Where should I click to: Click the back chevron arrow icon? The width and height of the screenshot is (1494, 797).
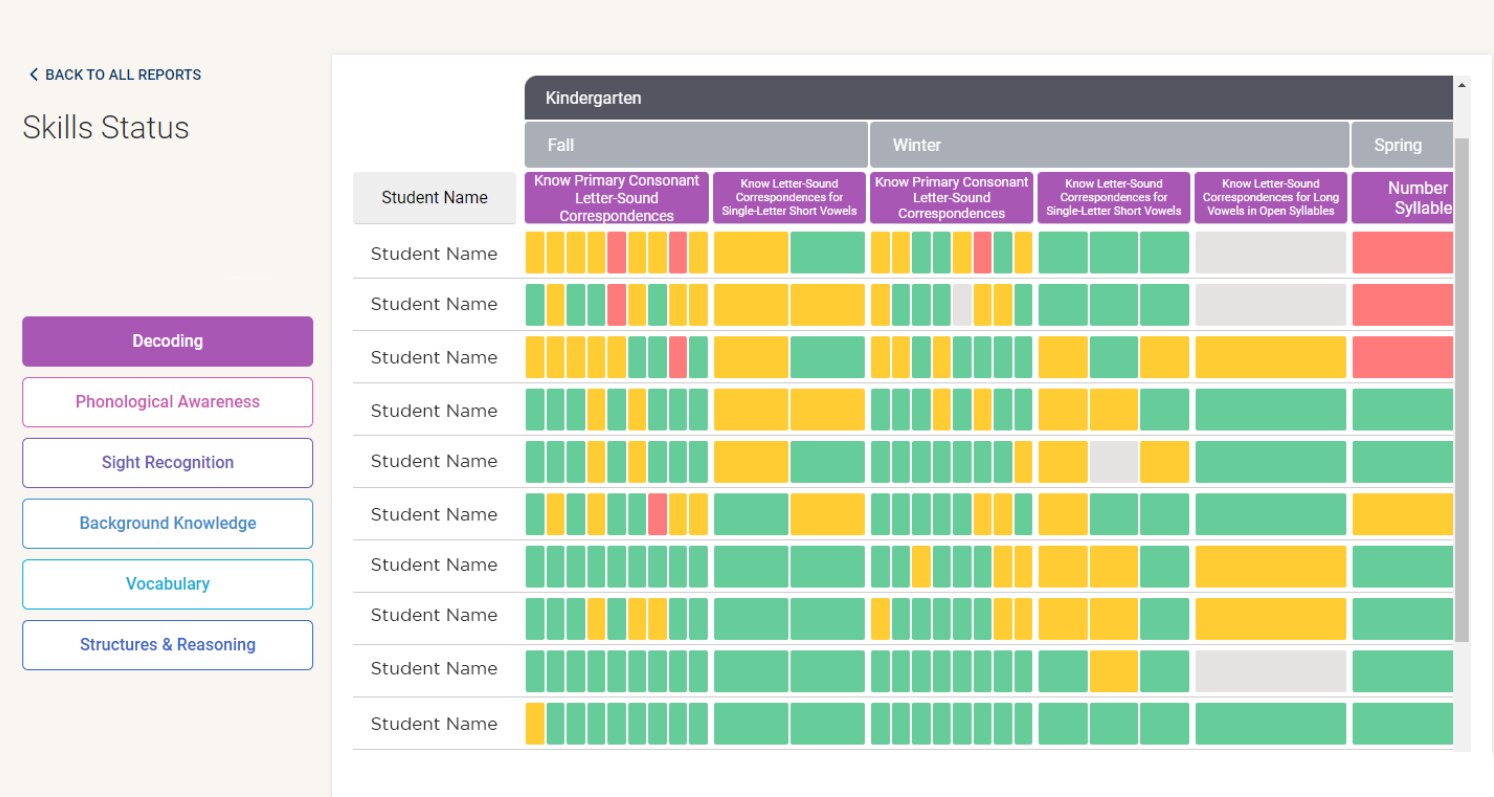tap(33, 75)
